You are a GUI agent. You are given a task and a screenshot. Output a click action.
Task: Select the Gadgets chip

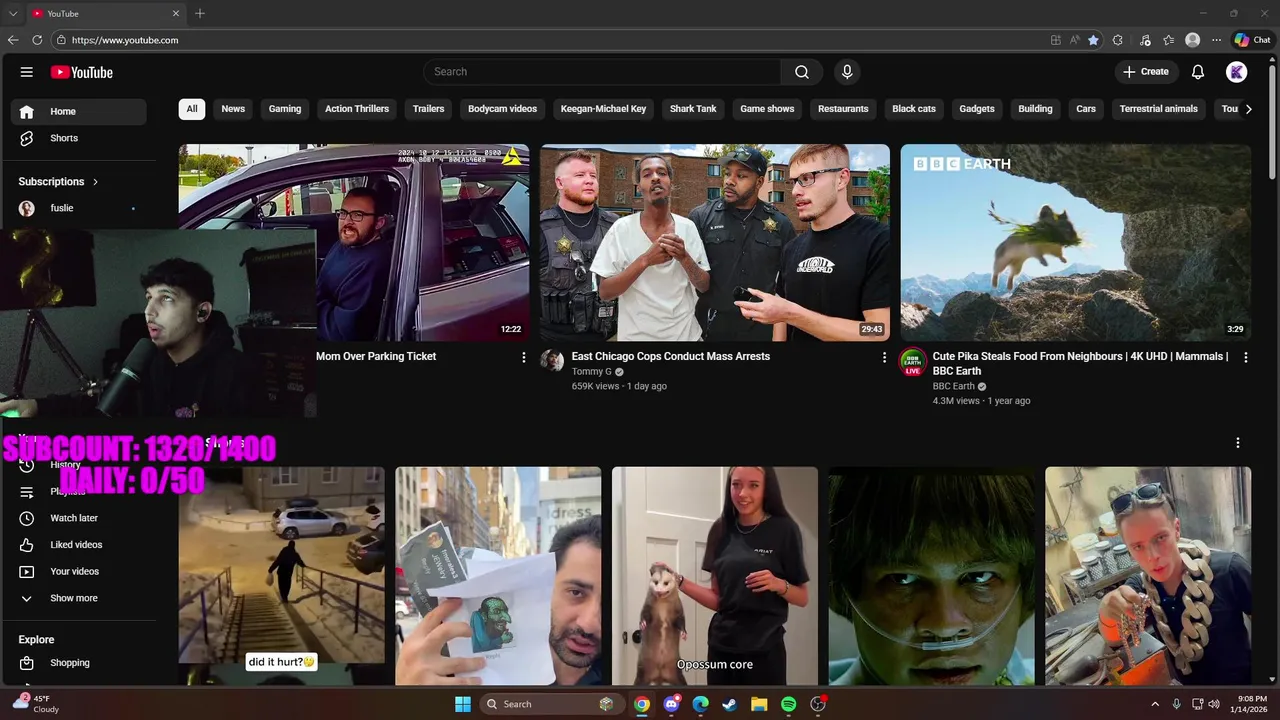(977, 109)
